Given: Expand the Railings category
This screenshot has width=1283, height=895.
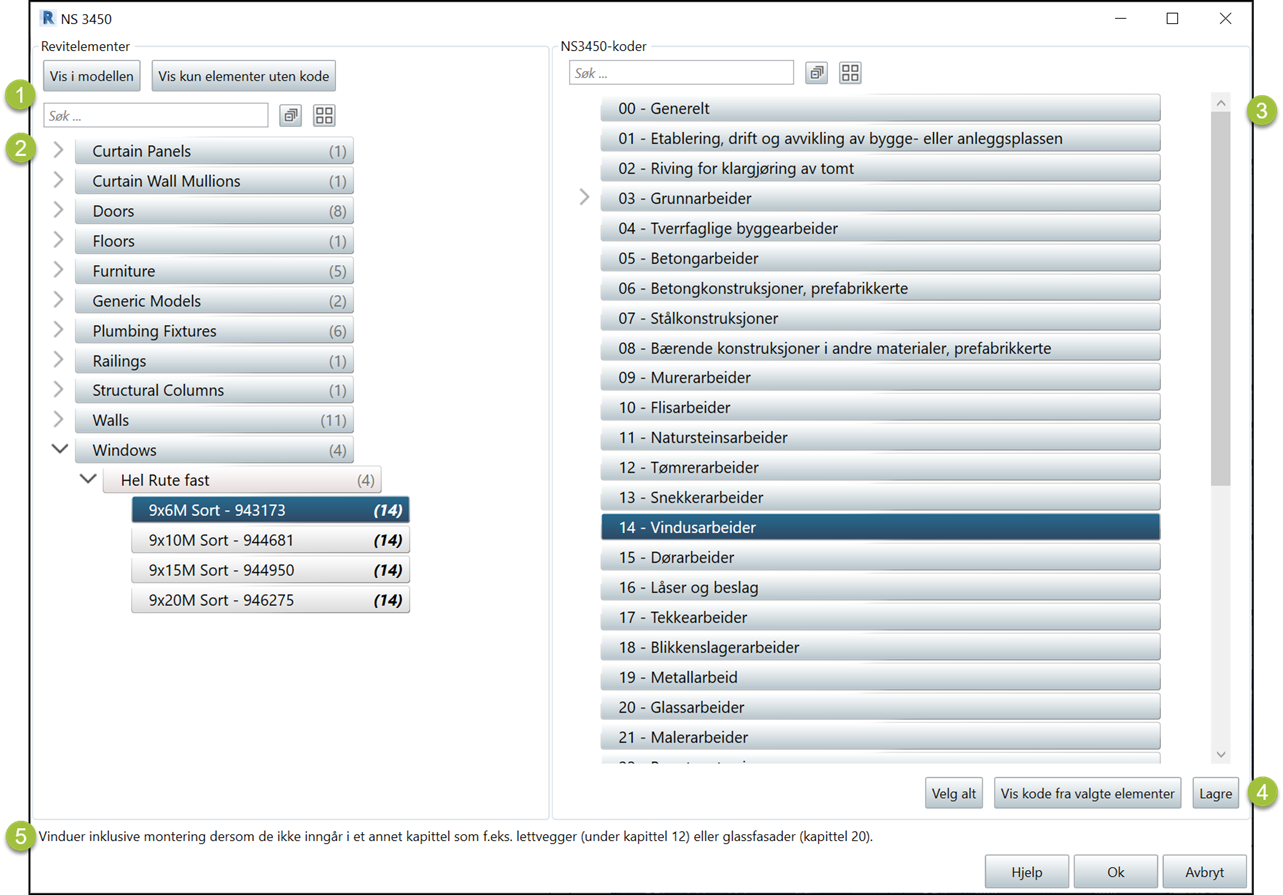Looking at the screenshot, I should coord(58,360).
